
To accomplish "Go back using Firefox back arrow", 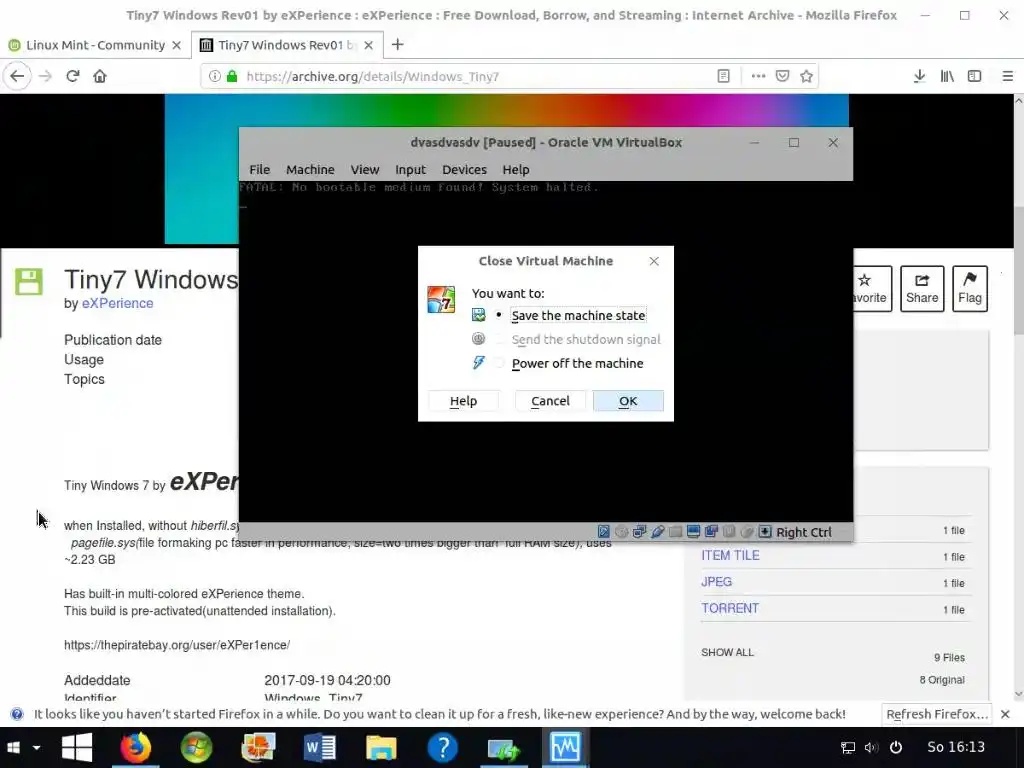I will 17,76.
